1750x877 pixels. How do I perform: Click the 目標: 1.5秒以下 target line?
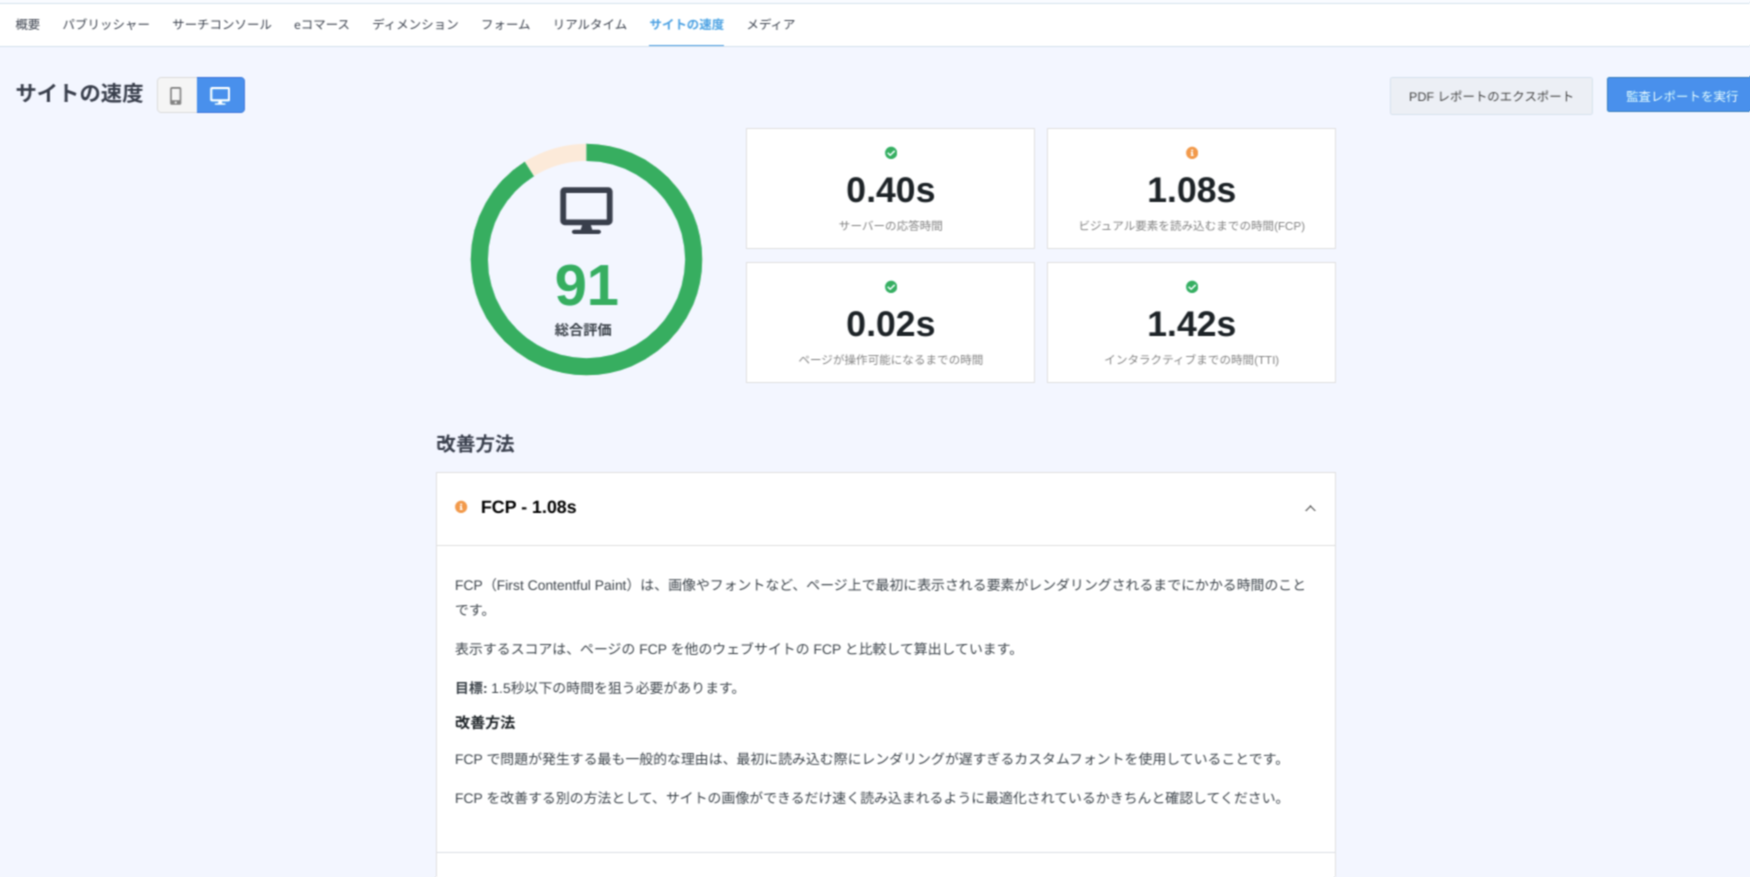pyautogui.click(x=597, y=688)
